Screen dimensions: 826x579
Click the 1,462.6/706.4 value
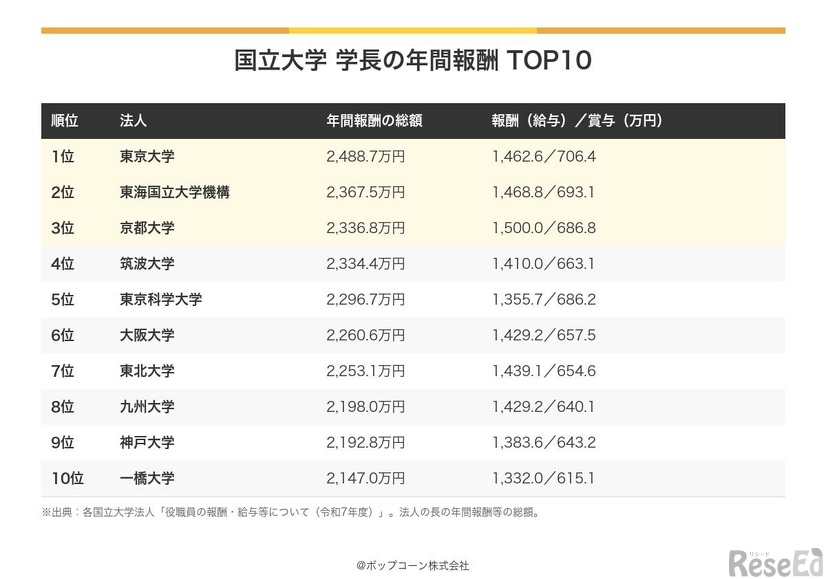(x=544, y=156)
